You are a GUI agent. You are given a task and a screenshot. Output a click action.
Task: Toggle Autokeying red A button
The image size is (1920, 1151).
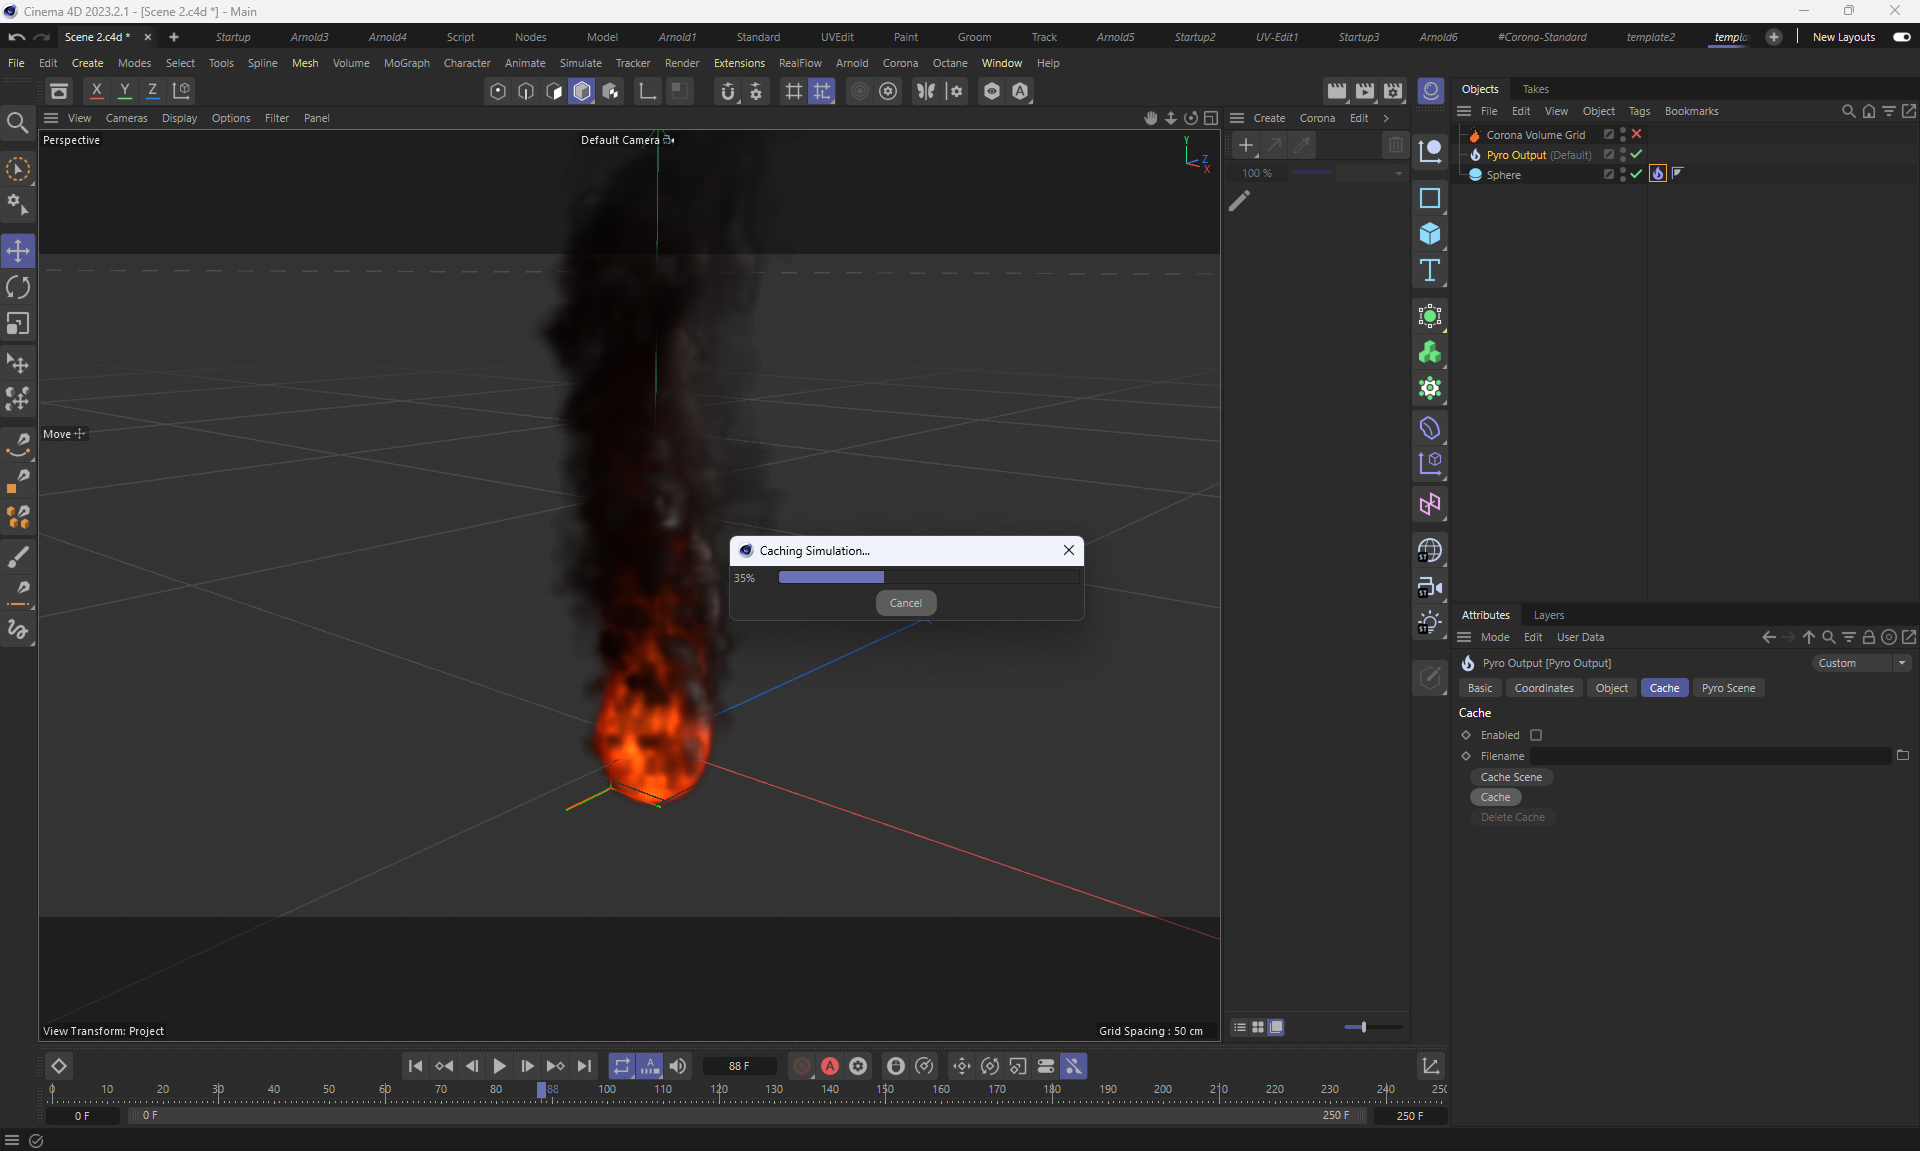830,1066
